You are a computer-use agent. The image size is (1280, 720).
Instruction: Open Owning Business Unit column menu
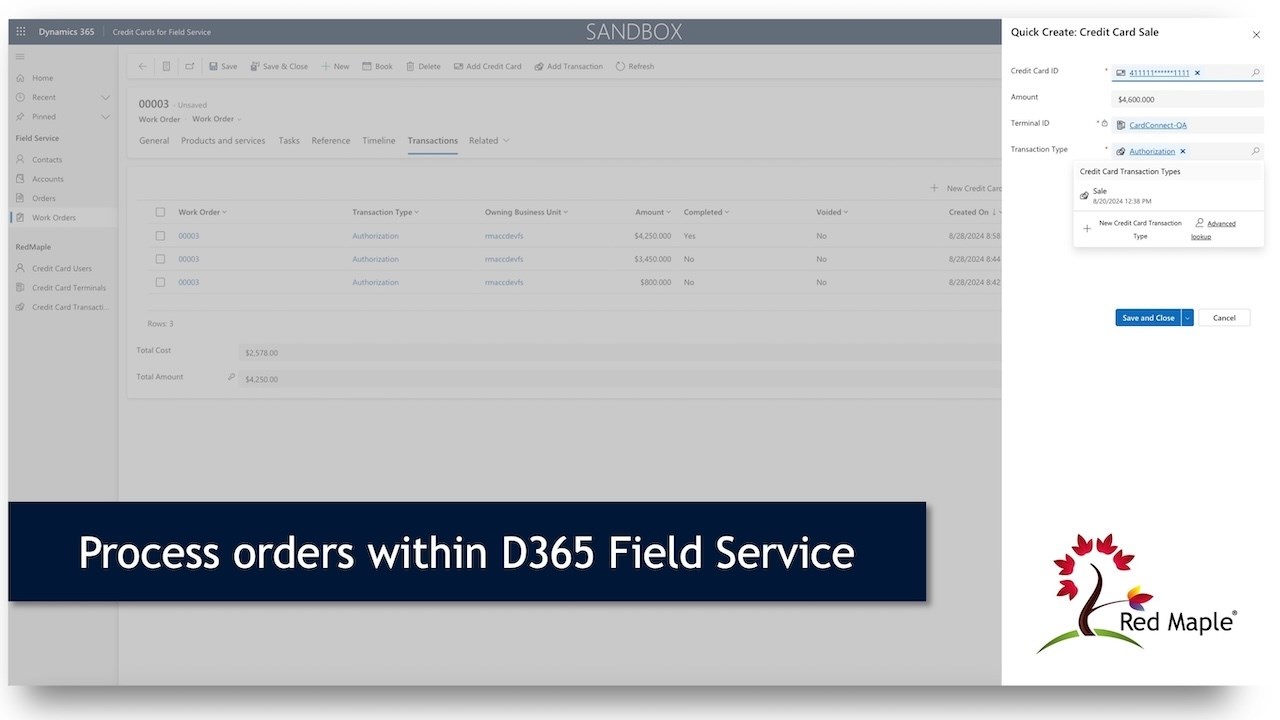[527, 212]
